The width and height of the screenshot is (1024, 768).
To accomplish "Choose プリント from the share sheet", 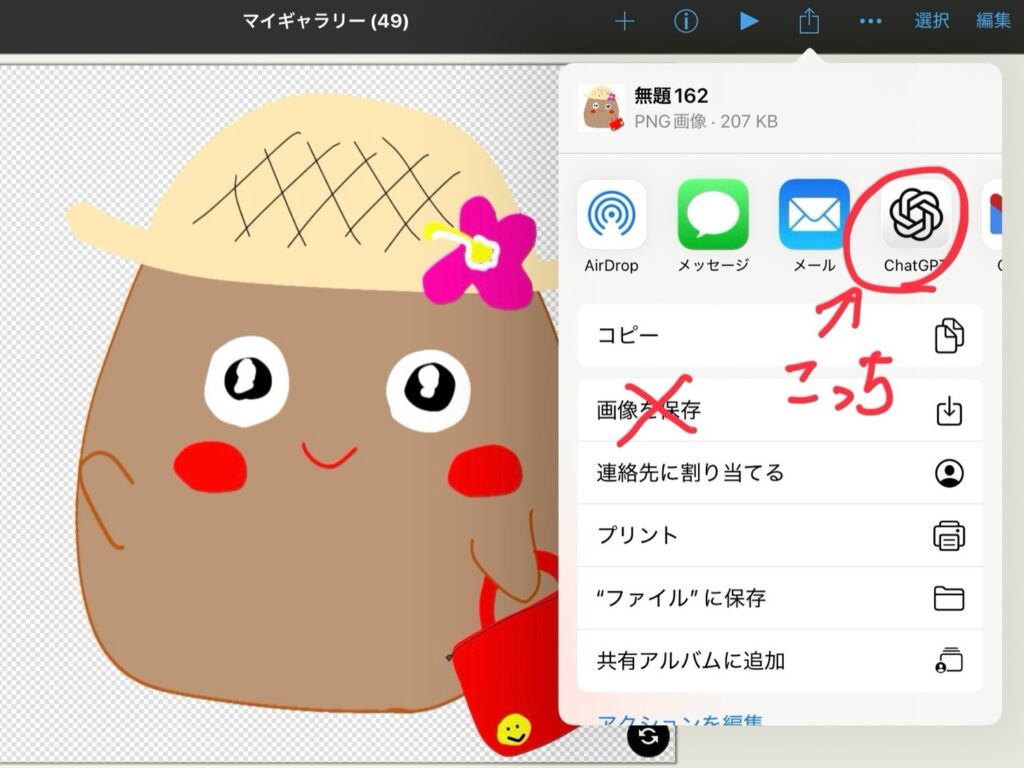I will [x=780, y=535].
